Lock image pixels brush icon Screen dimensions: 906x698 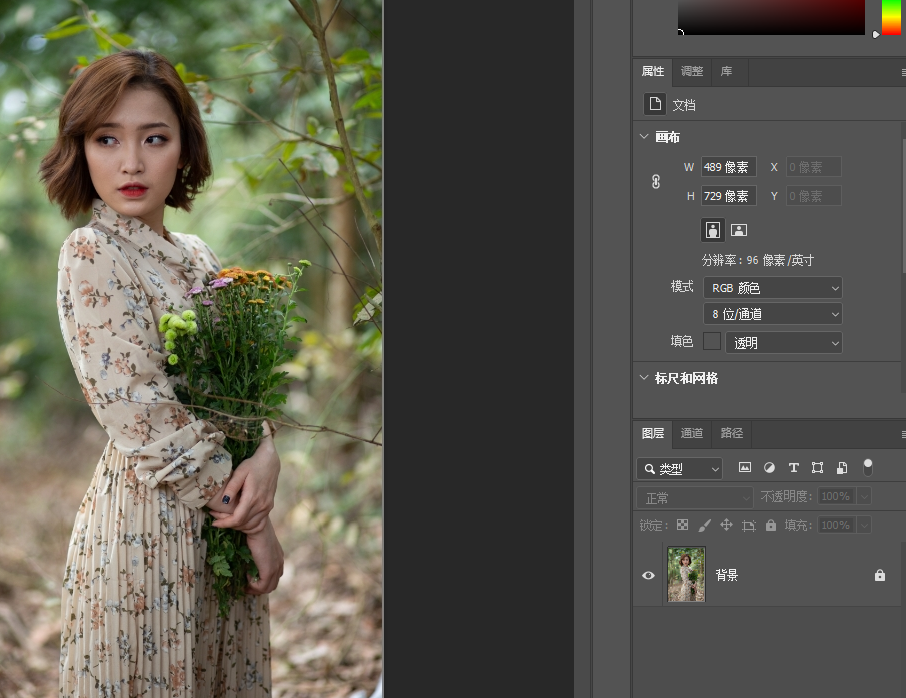pos(704,525)
